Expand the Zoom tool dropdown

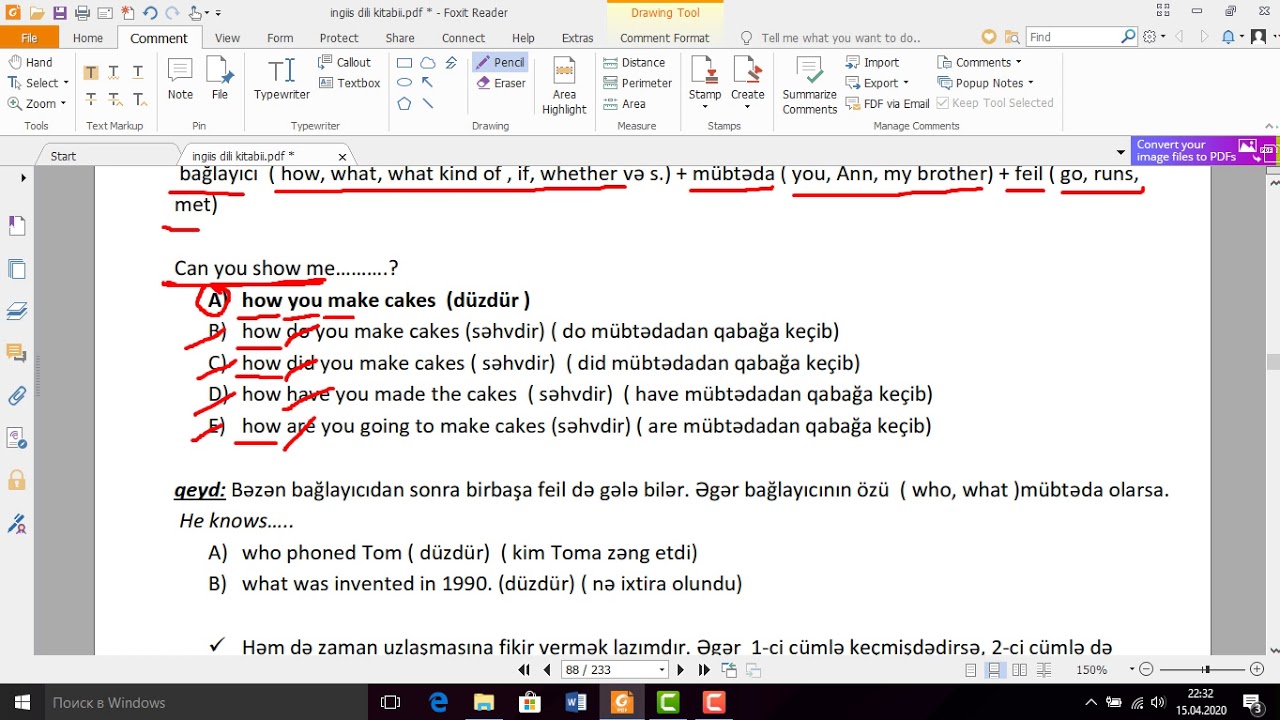click(x=63, y=103)
